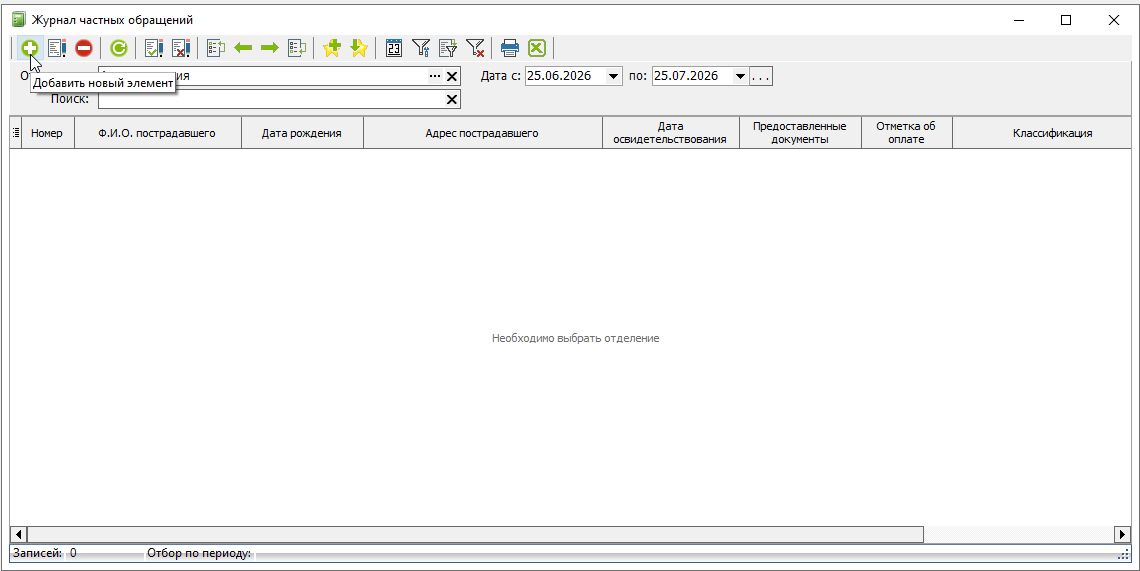Click the horizontal scrollbar right arrow
Viewport: 1140px width, 571px height.
pyautogui.click(x=1122, y=535)
